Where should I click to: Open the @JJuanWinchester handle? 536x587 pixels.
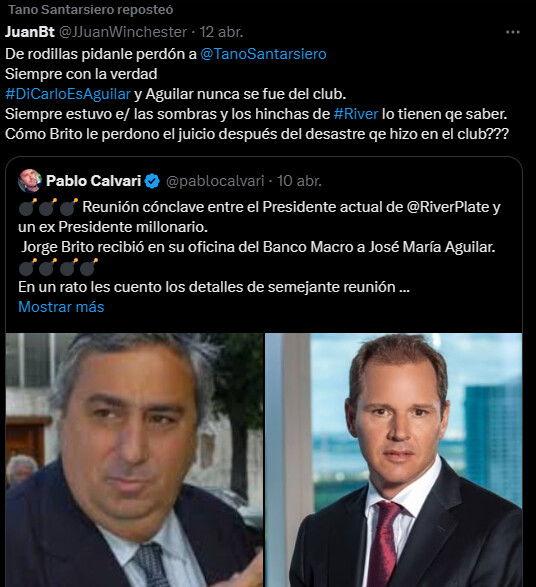coord(123,32)
